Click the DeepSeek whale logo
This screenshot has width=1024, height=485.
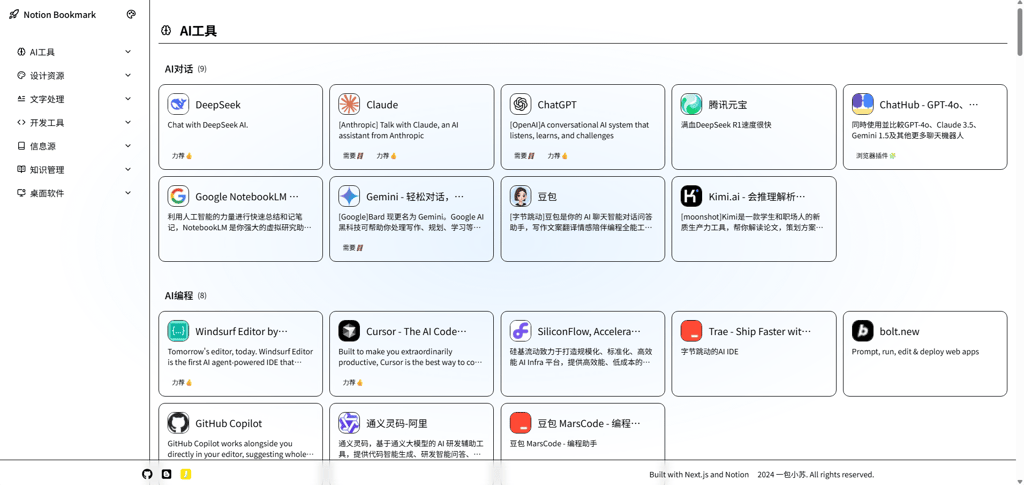point(178,104)
